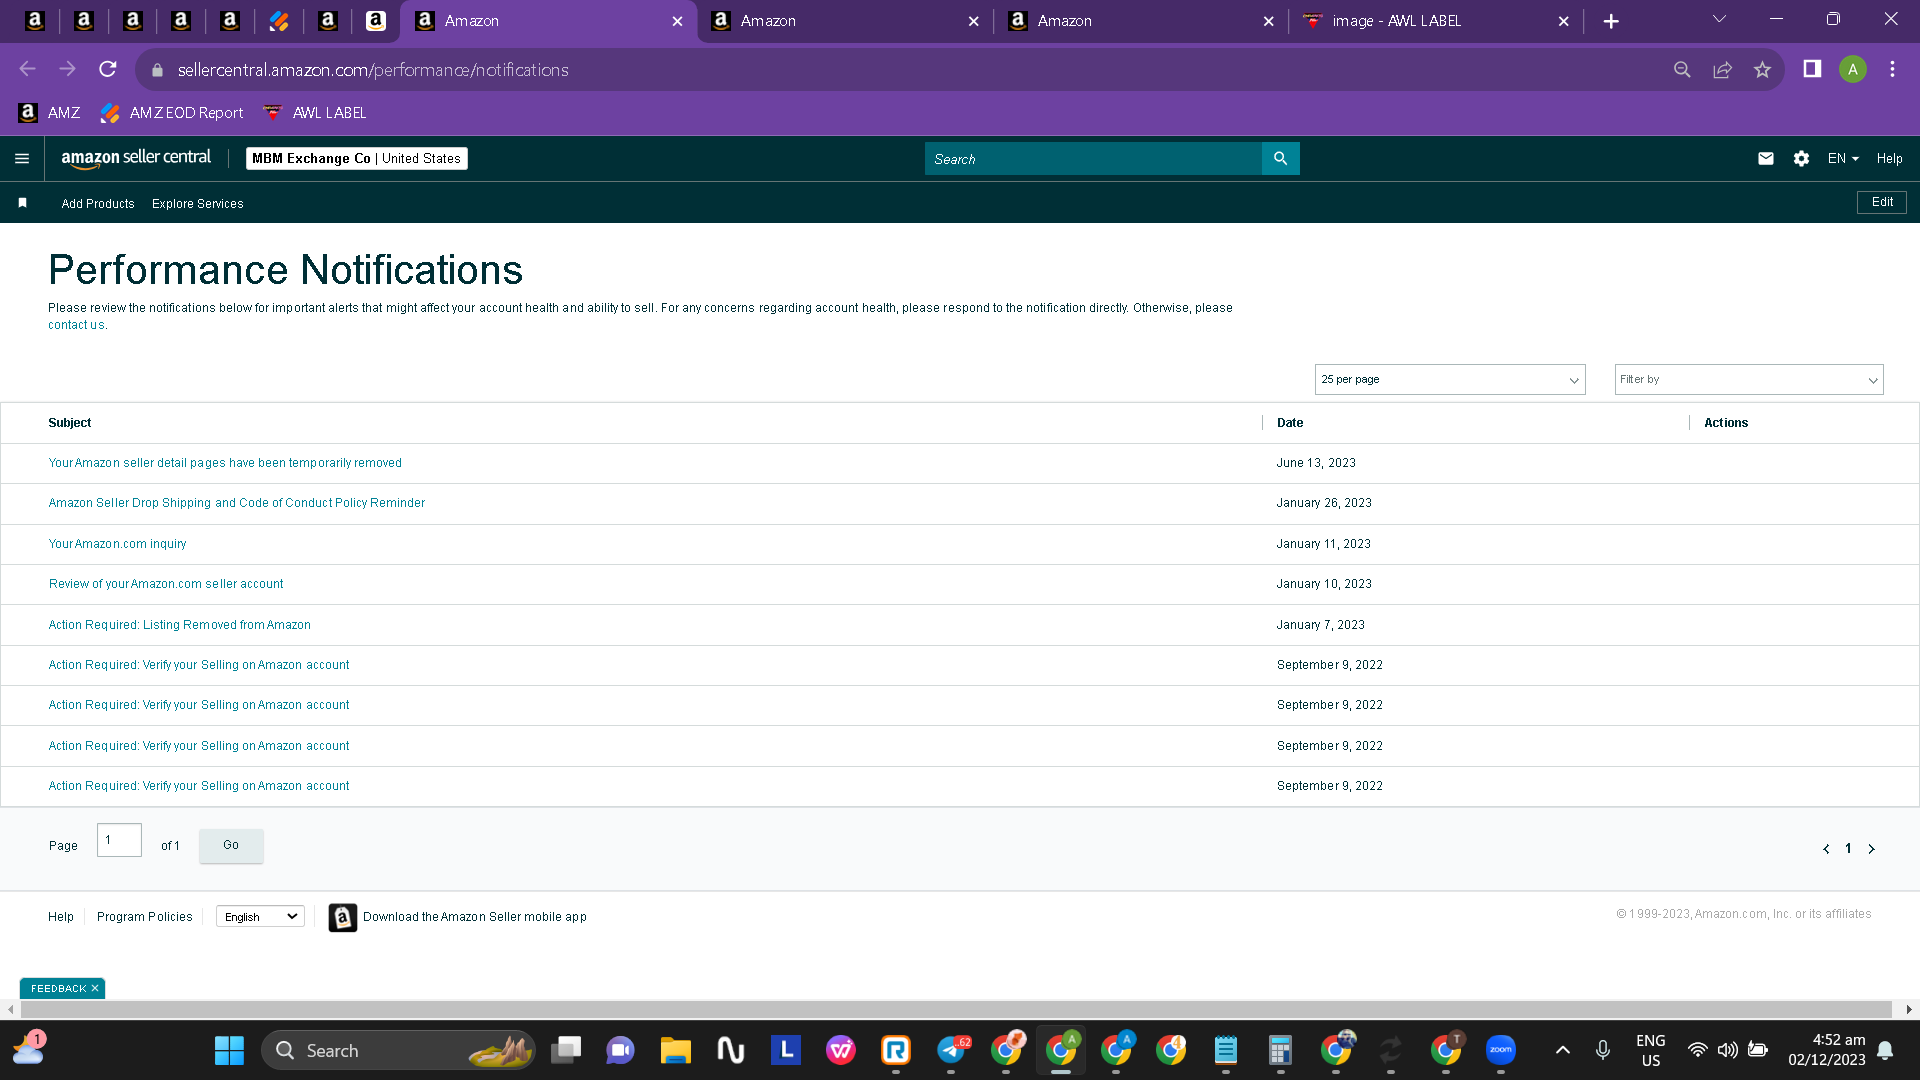Open the Drop Shipping Policy Reminder notification
The height and width of the screenshot is (1080, 1920).
pyautogui.click(x=237, y=503)
